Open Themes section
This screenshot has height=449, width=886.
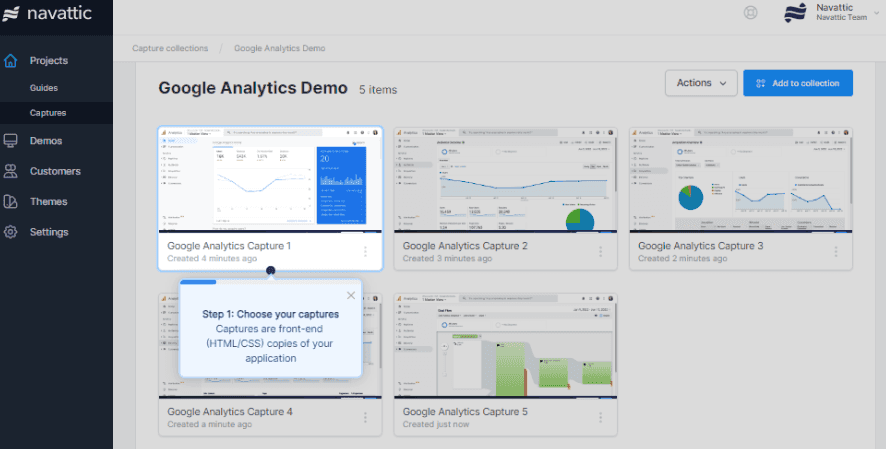(x=48, y=202)
